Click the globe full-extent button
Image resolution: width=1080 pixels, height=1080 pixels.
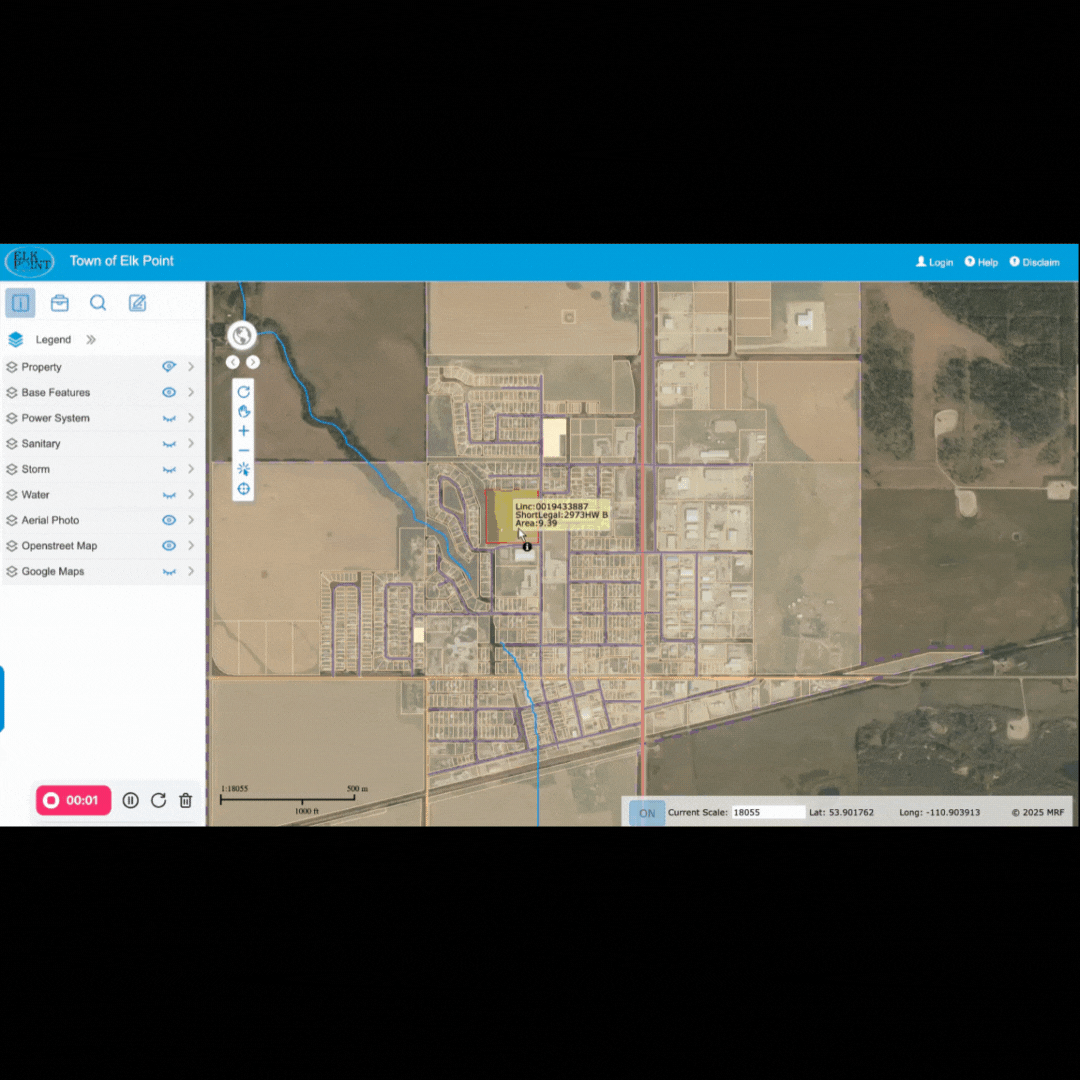click(x=242, y=335)
